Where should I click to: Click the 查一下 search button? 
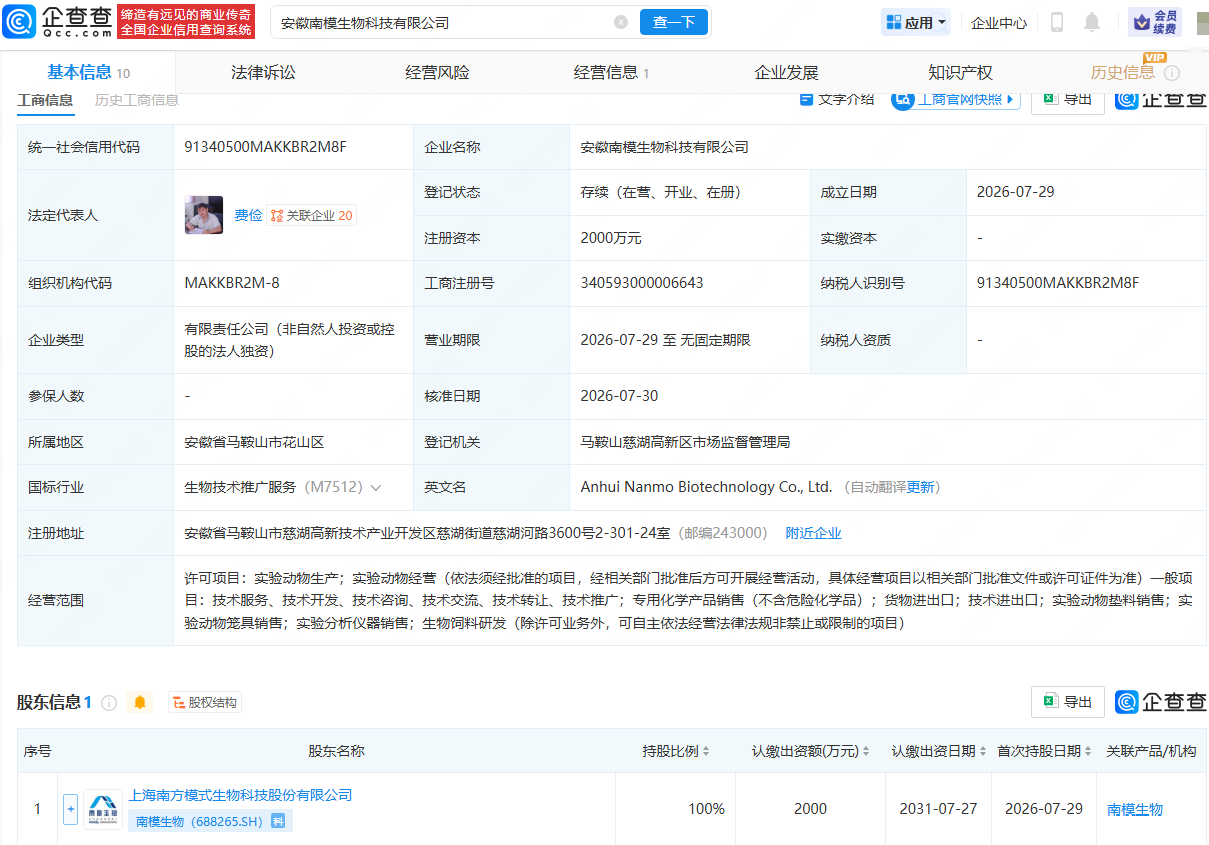pos(673,22)
